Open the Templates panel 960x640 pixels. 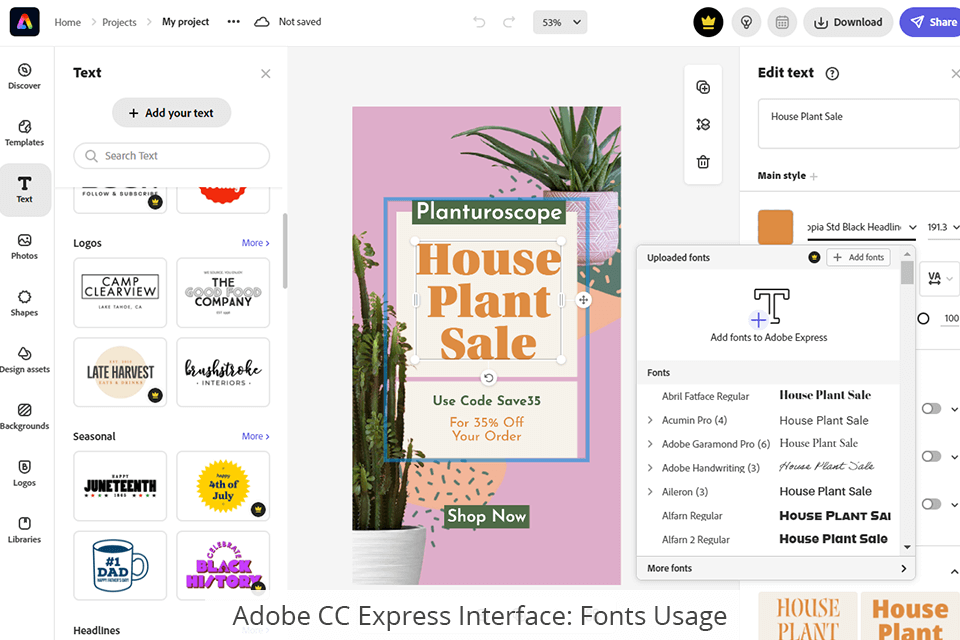24,133
